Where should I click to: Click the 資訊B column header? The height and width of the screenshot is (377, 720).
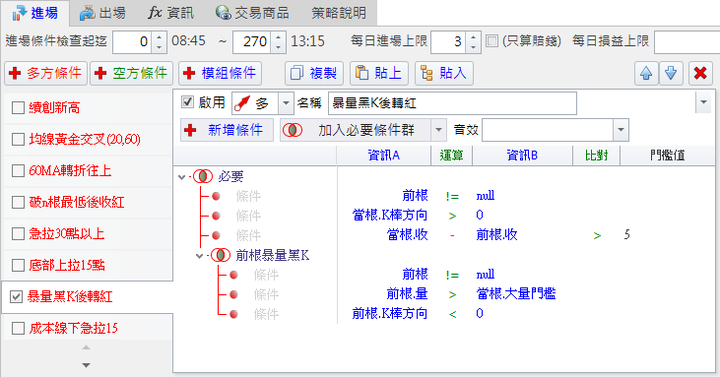[x=522, y=156]
